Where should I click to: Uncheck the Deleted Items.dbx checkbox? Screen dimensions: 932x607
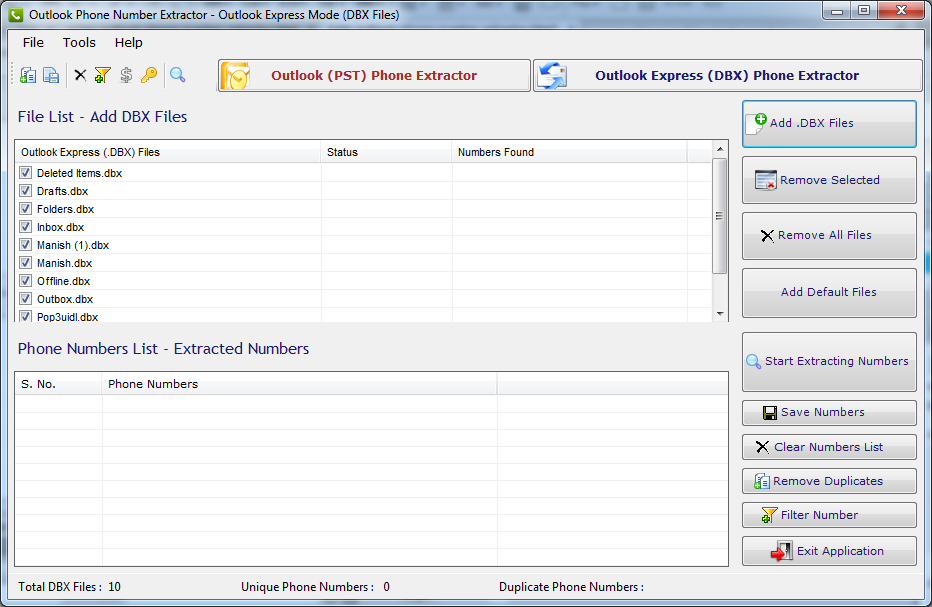click(x=26, y=173)
